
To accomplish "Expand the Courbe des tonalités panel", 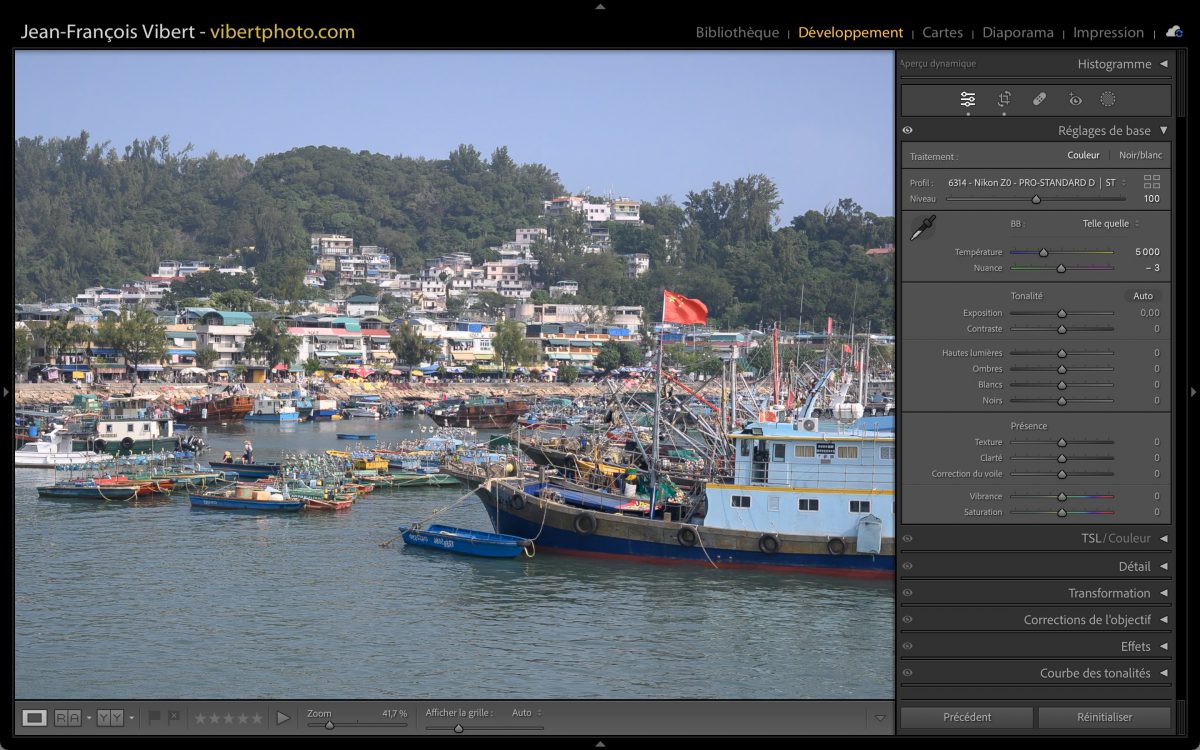I will [x=1095, y=673].
